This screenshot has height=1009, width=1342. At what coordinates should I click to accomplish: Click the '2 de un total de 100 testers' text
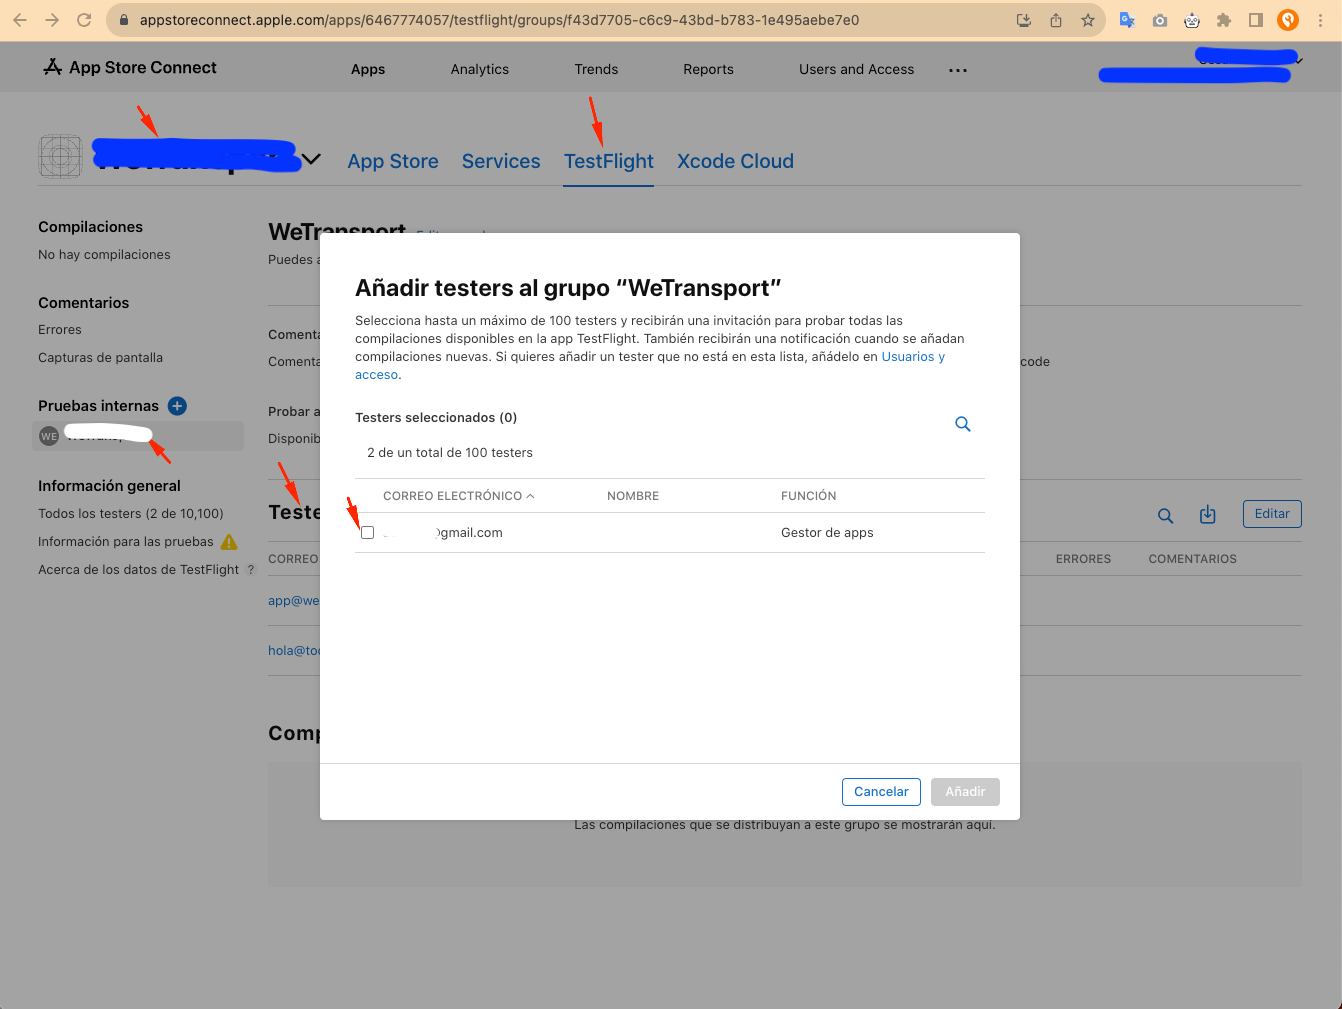click(450, 453)
